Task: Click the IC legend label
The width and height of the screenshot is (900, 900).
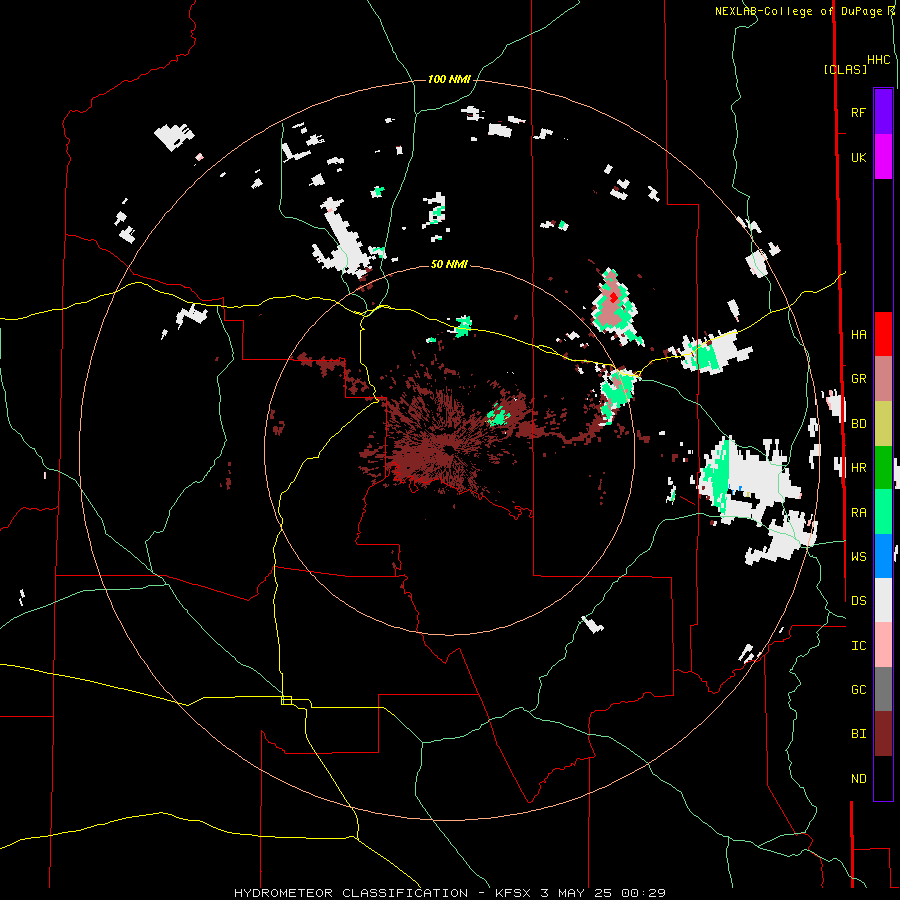Action: click(858, 646)
